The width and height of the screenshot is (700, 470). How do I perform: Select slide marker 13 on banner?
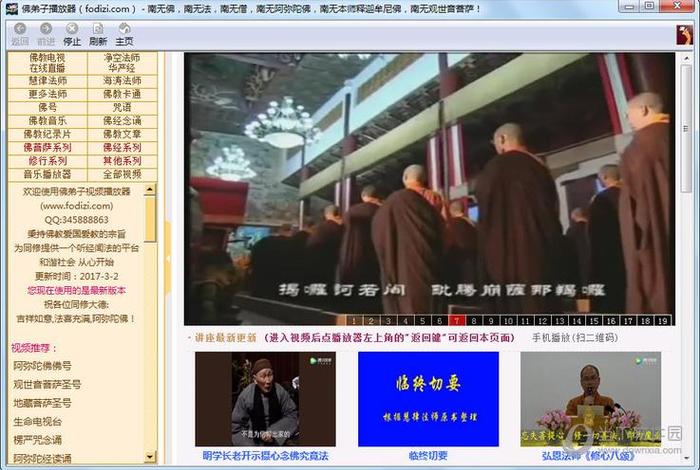tap(559, 320)
